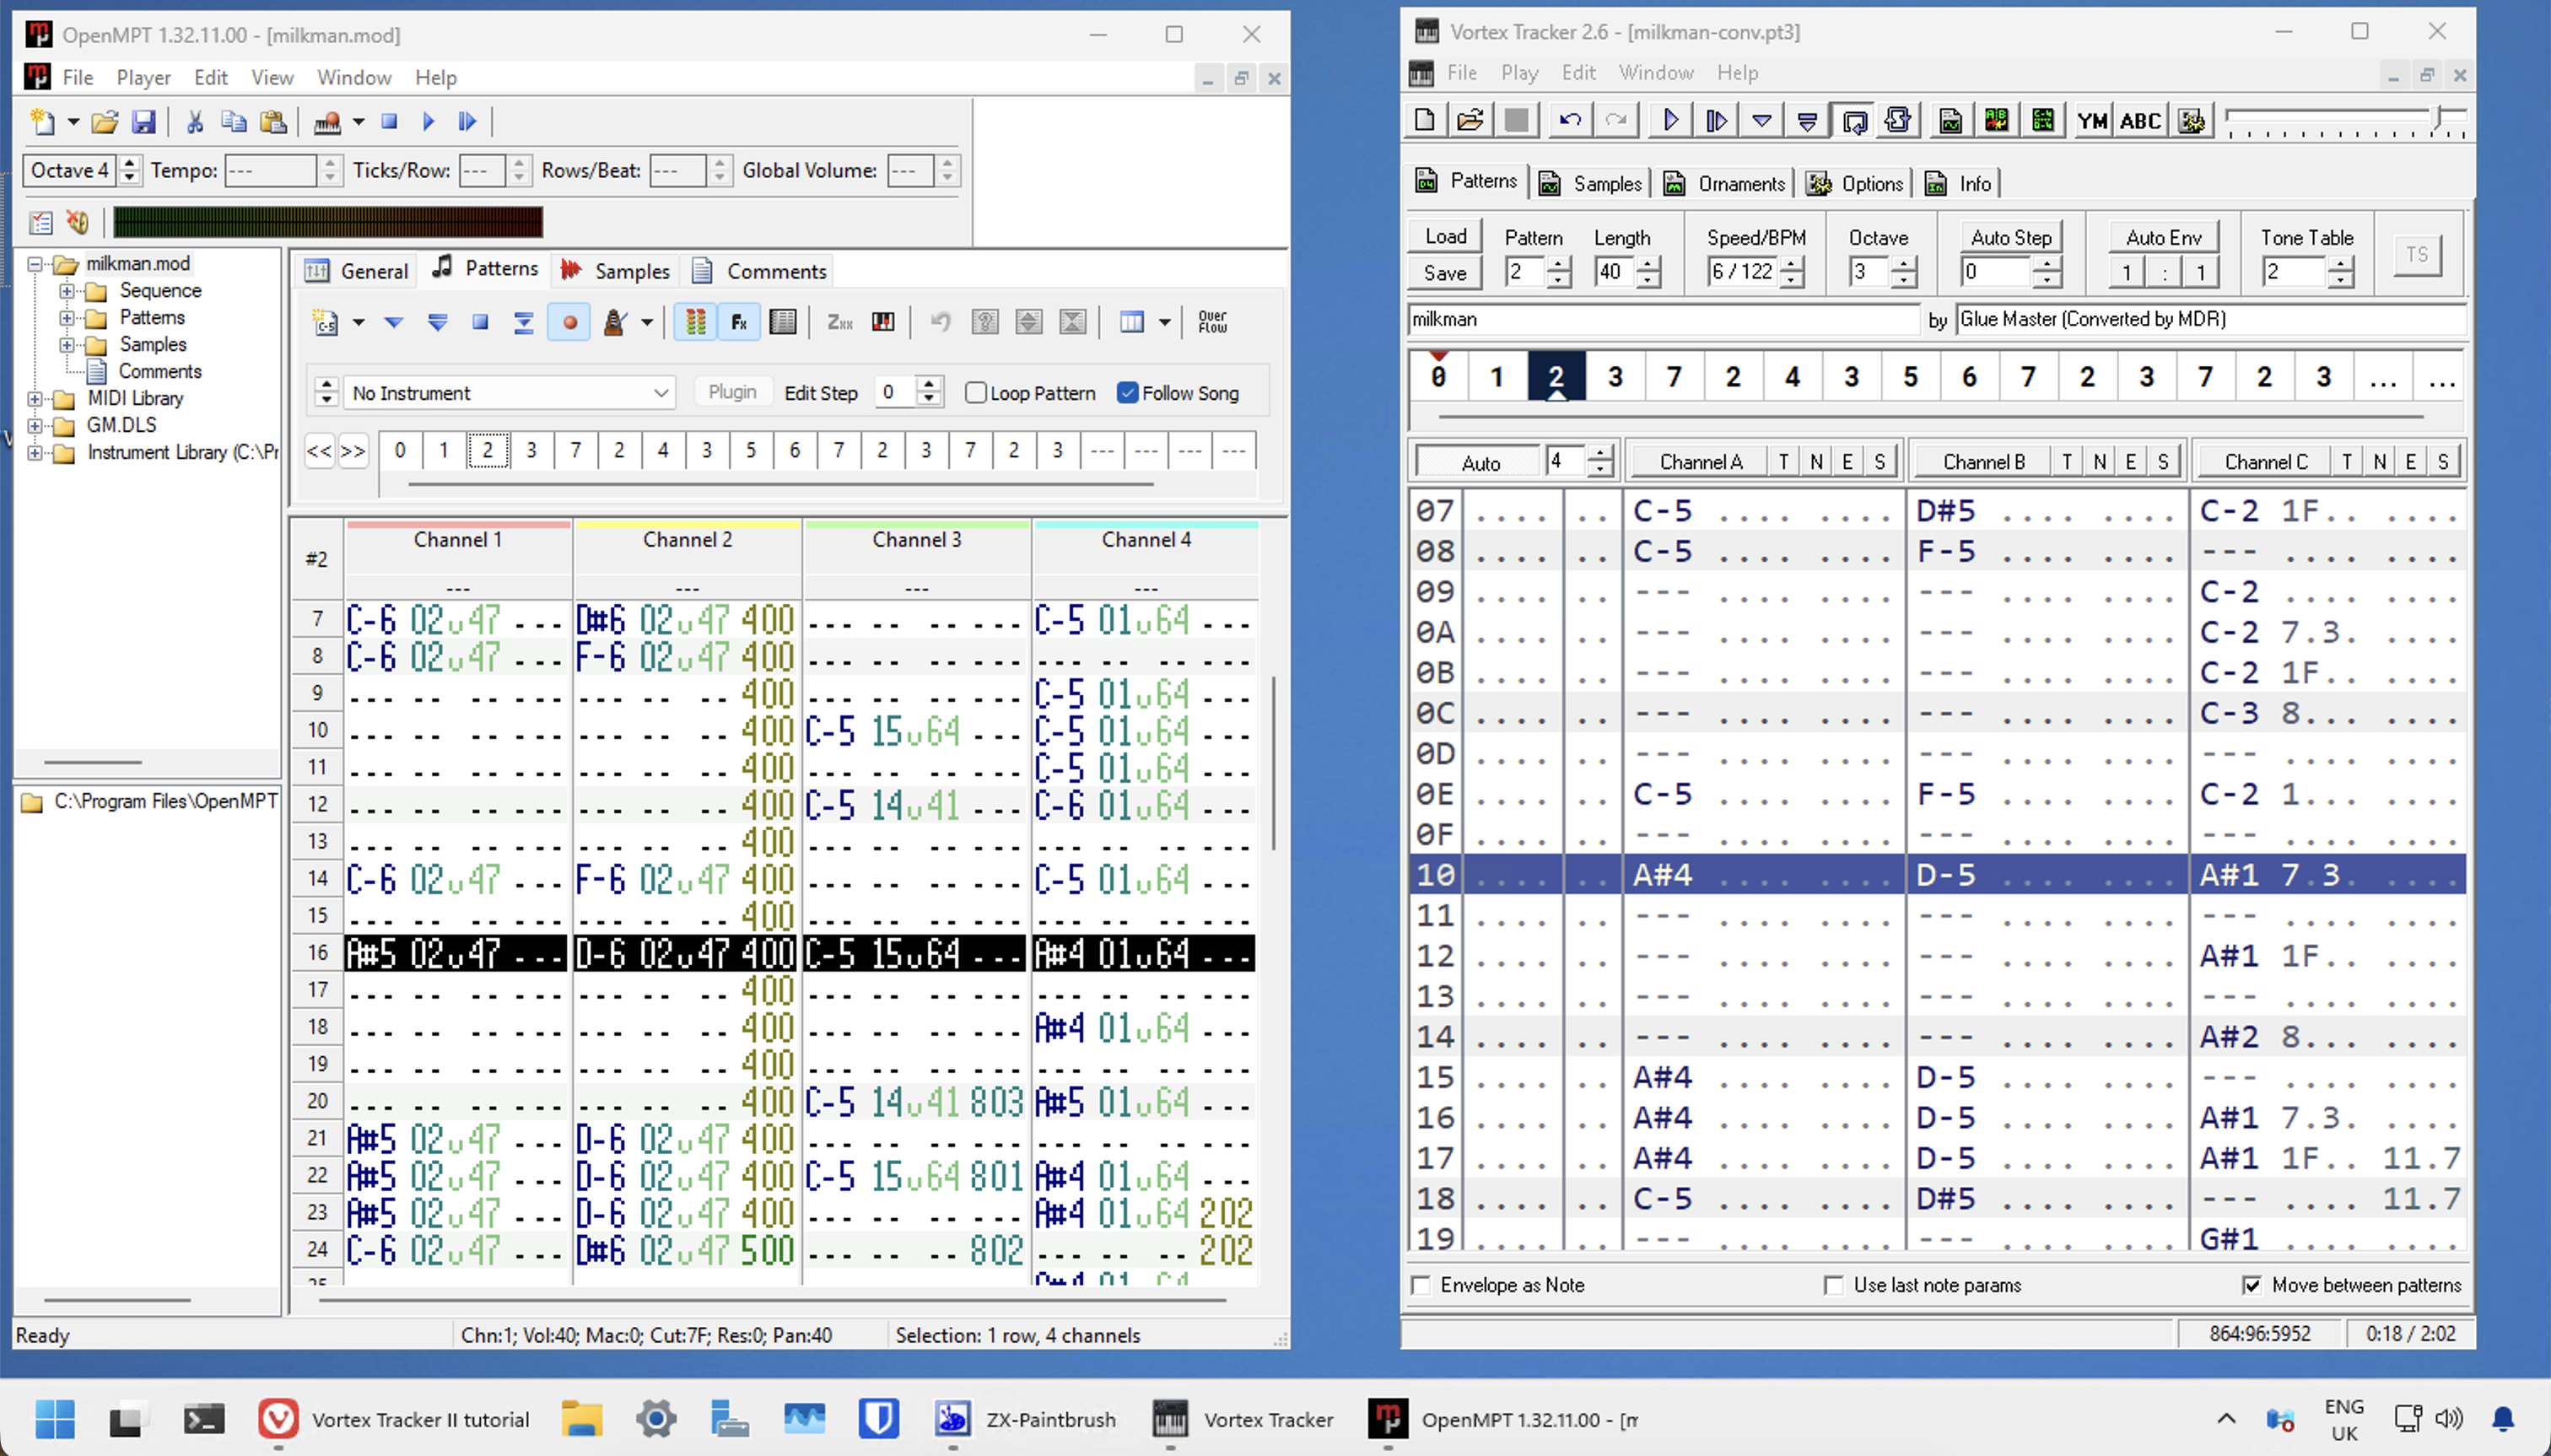Expand the Samples tree folder in OpenMPT
The width and height of the screenshot is (2551, 1456).
pyautogui.click(x=66, y=345)
